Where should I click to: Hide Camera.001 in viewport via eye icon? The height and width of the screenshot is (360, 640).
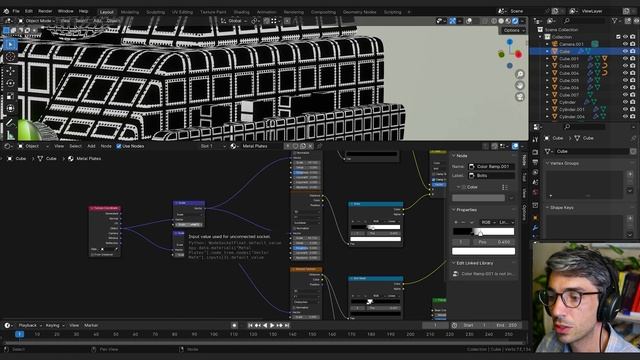[x=625, y=44]
